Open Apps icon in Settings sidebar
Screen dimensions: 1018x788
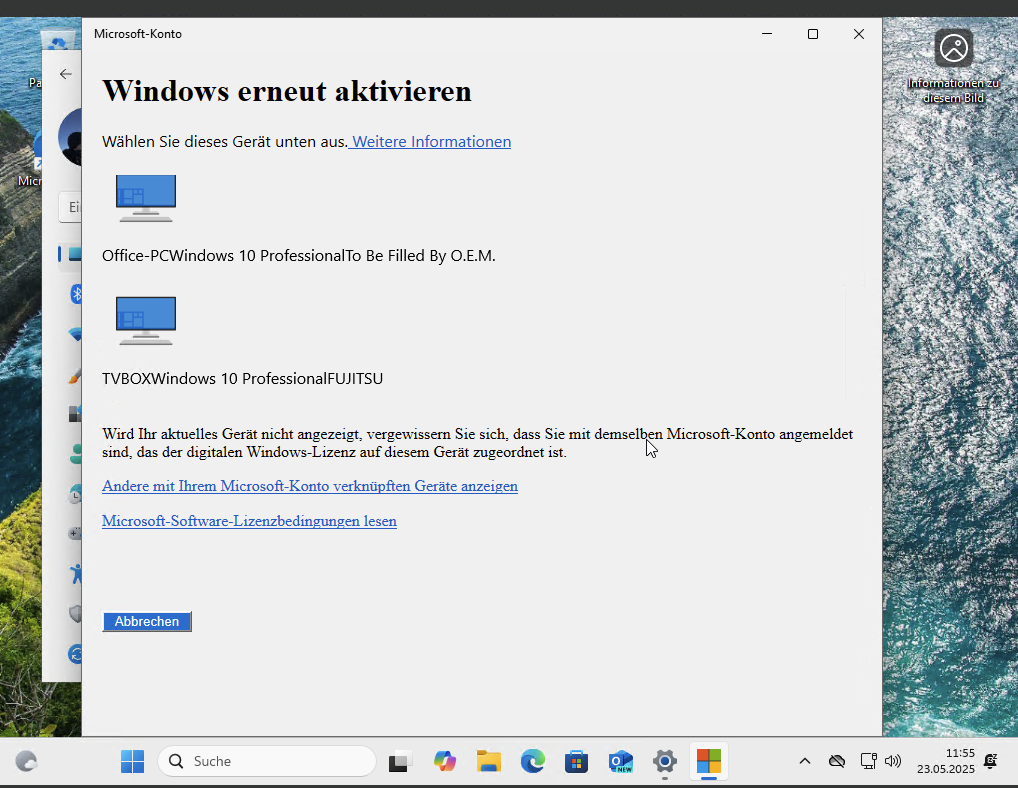tap(75, 413)
